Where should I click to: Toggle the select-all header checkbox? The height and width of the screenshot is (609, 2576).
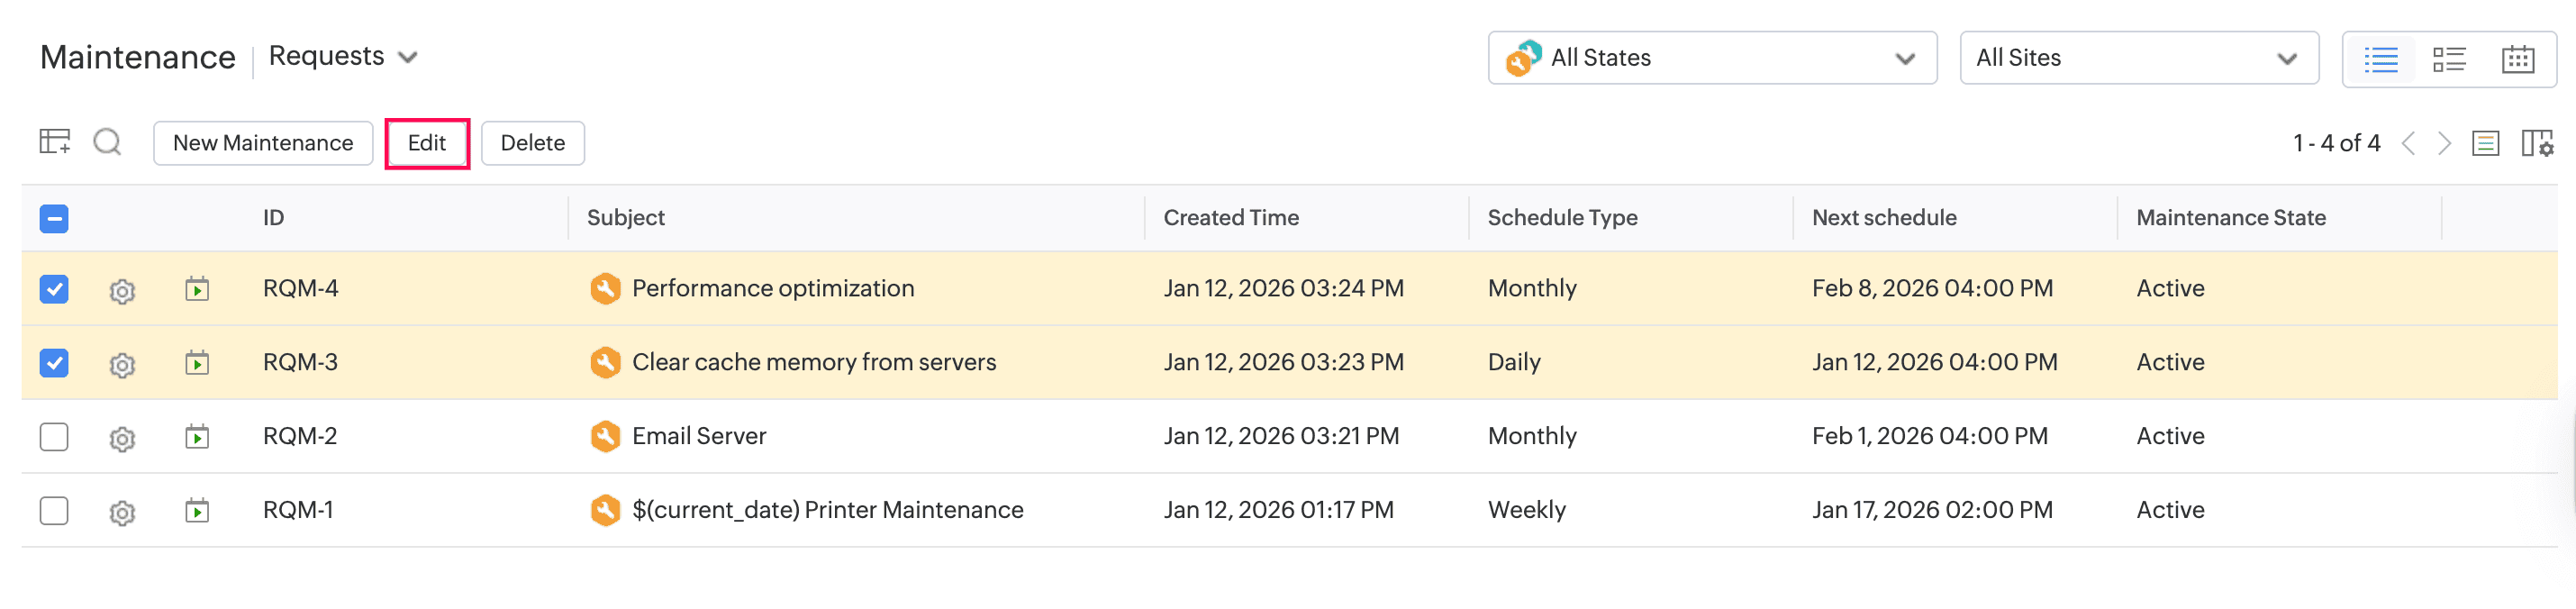pyautogui.click(x=54, y=218)
